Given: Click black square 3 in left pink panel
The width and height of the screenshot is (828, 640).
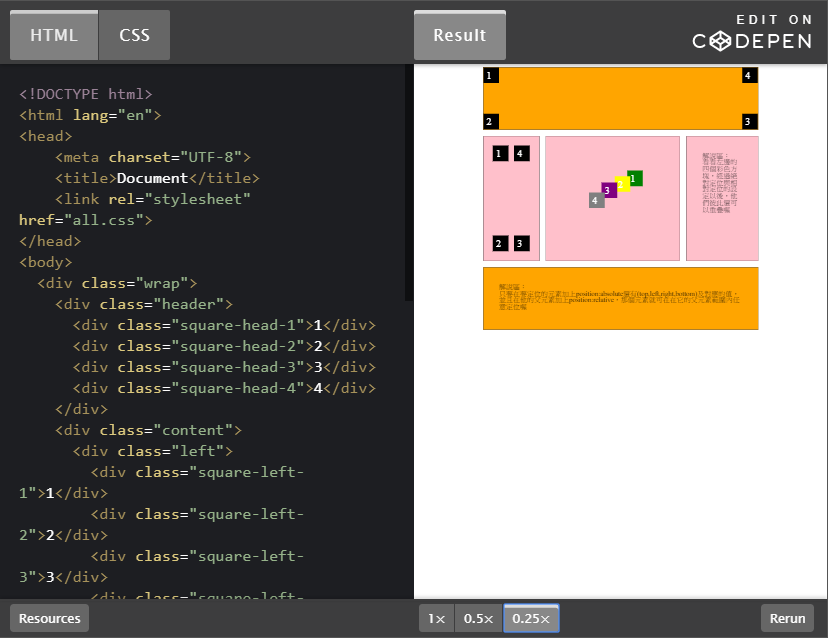Looking at the screenshot, I should [522, 243].
